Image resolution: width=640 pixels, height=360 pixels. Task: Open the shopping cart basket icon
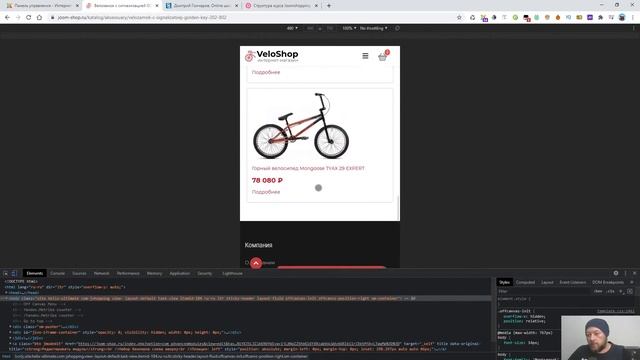coord(382,57)
